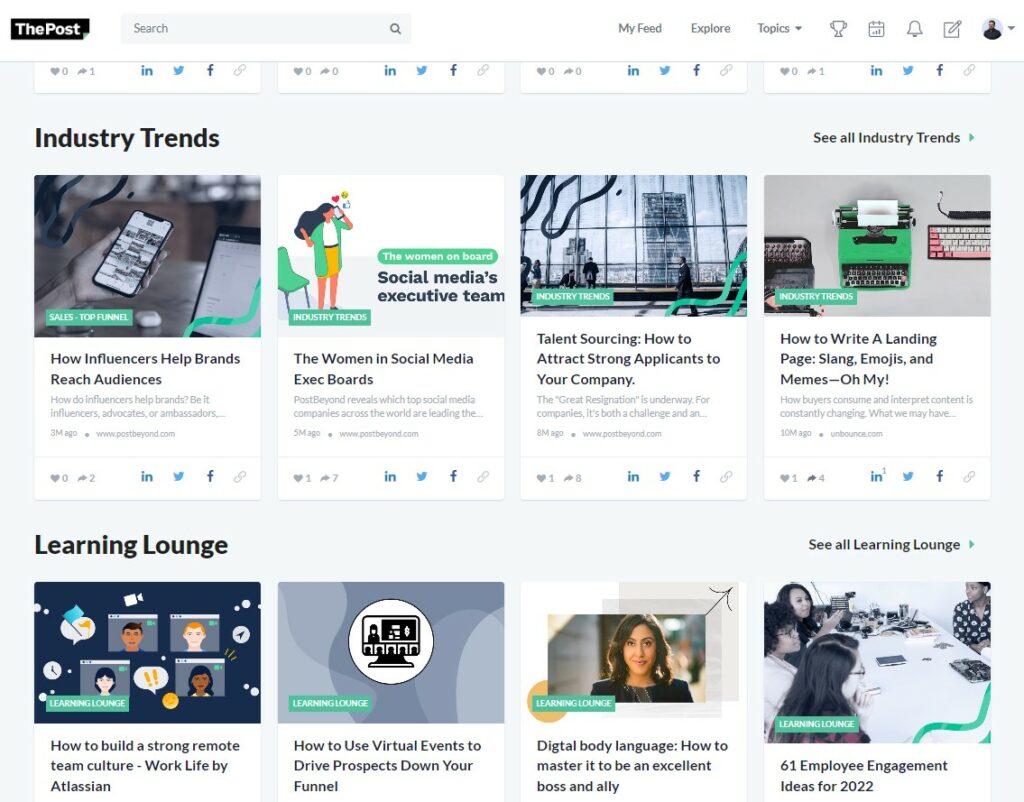Go to My Feed
The height and width of the screenshot is (802, 1024).
pyautogui.click(x=640, y=28)
